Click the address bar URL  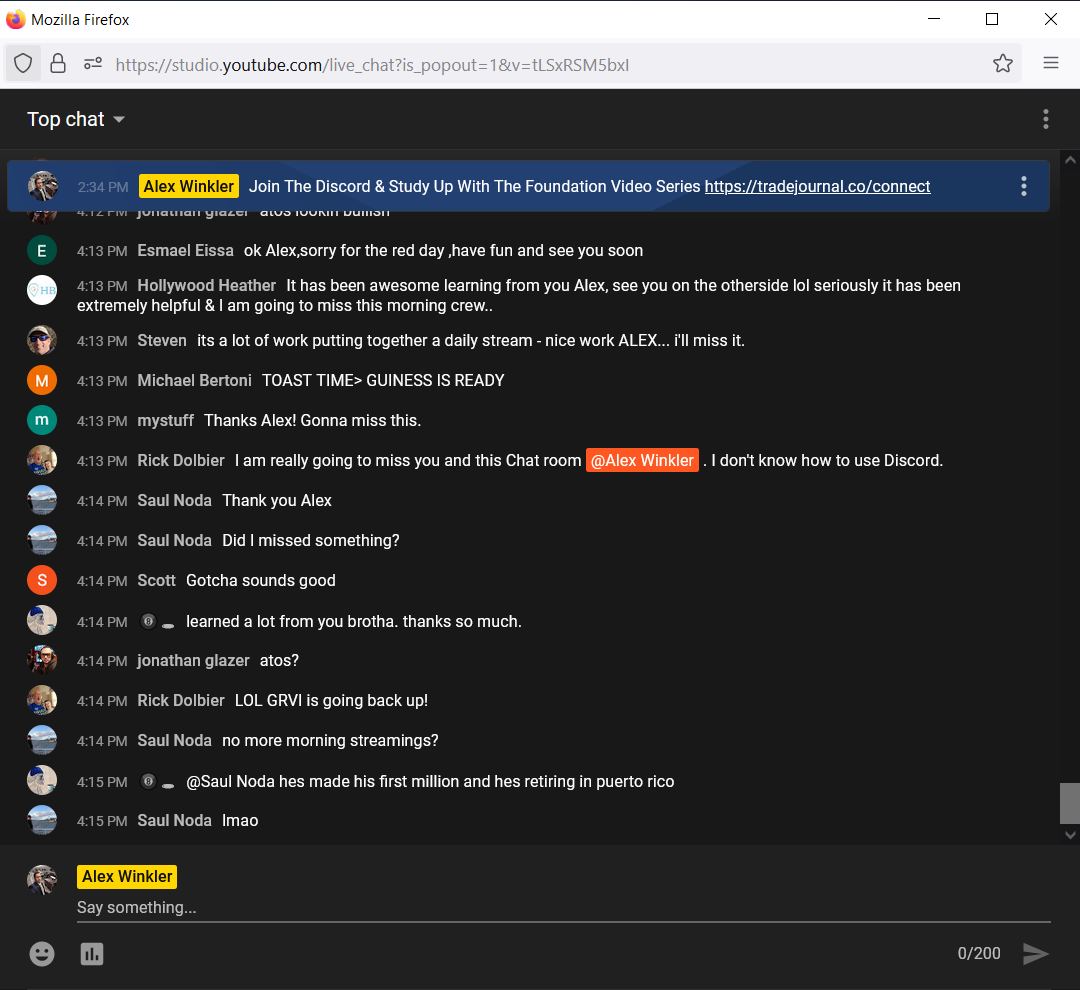373,63
